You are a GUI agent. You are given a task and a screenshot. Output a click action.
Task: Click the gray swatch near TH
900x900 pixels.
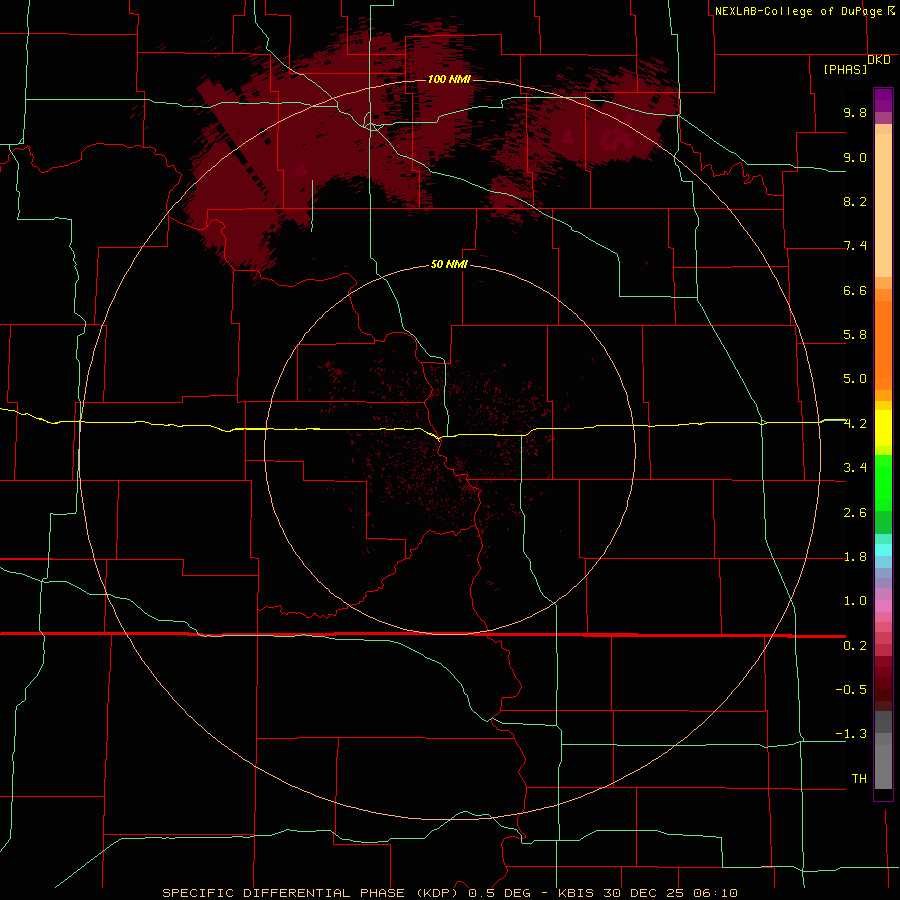click(x=883, y=766)
